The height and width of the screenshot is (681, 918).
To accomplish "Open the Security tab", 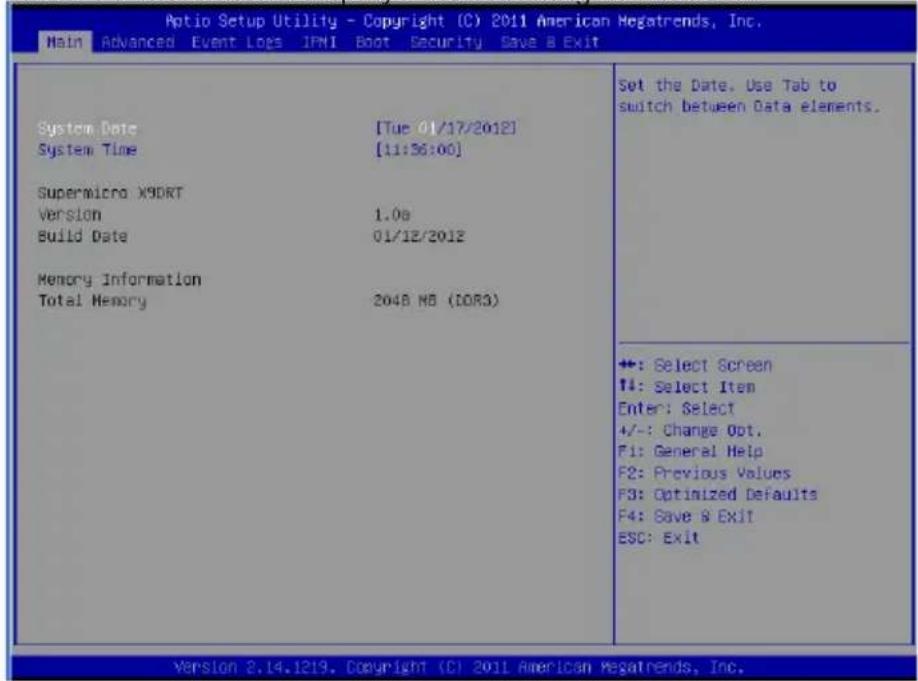I will click(x=446, y=42).
